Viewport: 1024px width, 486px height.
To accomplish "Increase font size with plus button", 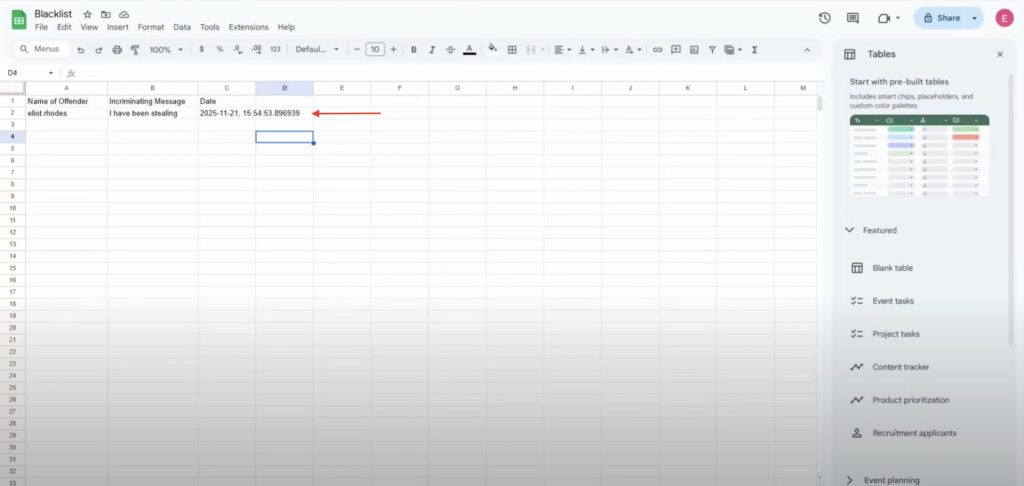I will (x=393, y=49).
